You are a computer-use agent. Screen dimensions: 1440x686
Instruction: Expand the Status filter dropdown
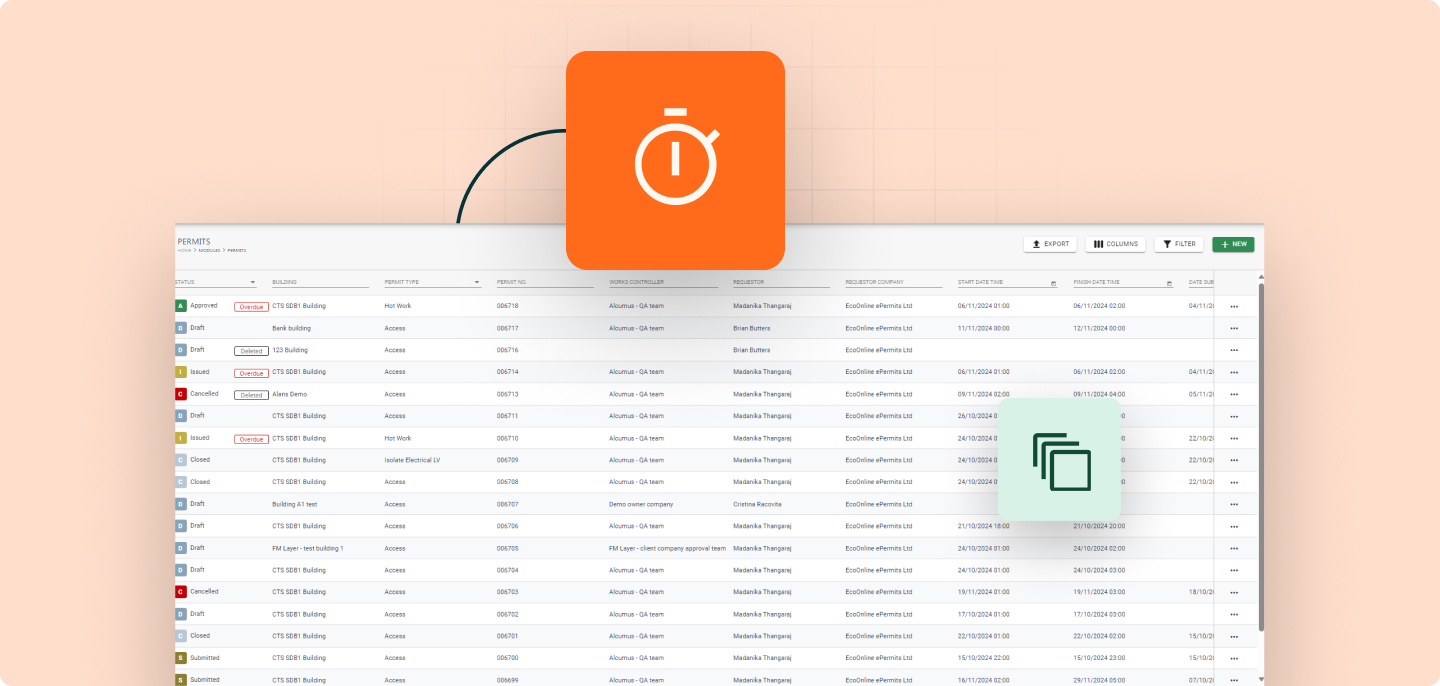tap(253, 283)
